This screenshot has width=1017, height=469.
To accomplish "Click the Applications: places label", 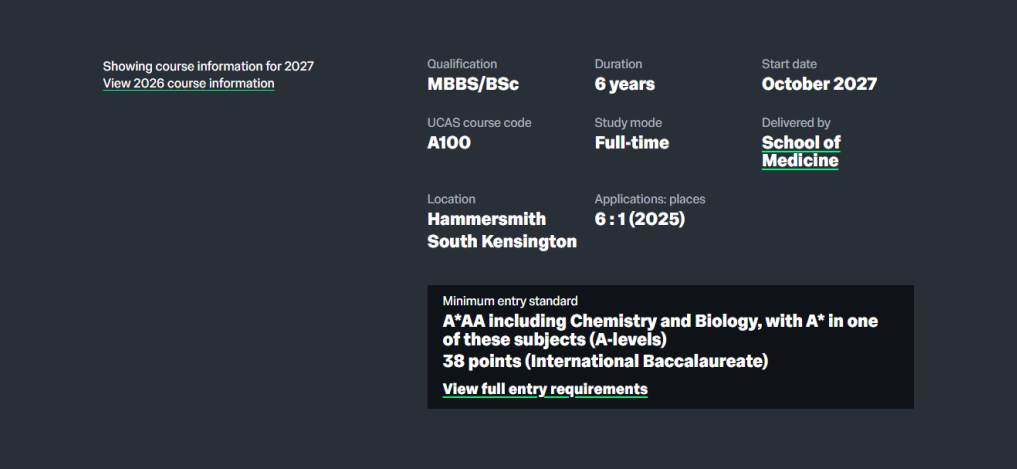I will pyautogui.click(x=650, y=199).
